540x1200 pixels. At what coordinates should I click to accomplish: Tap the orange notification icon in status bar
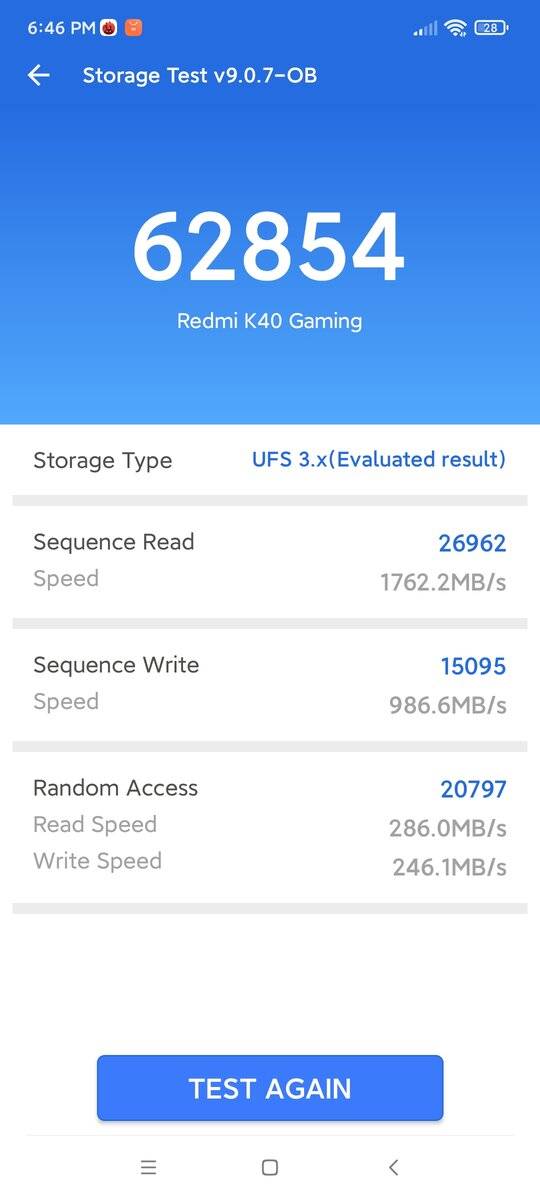pos(133,28)
